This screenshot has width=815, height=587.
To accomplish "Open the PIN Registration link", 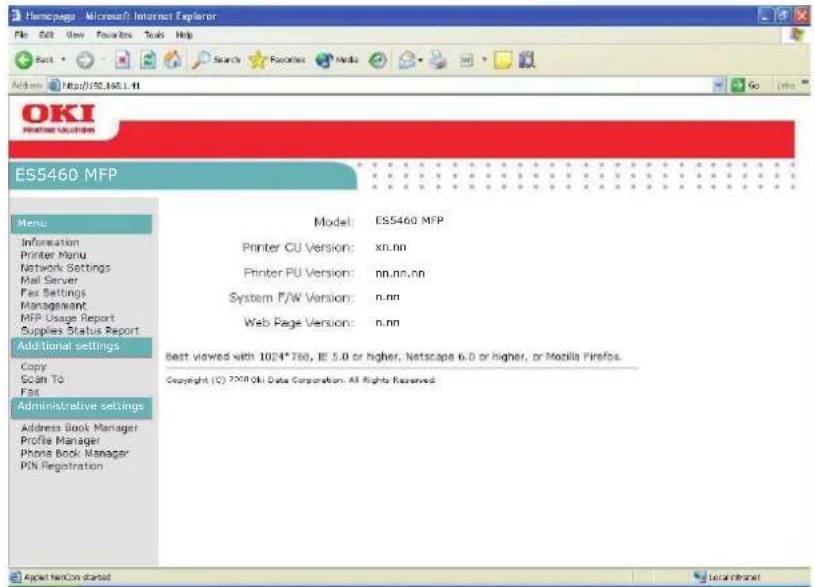I will click(61, 466).
